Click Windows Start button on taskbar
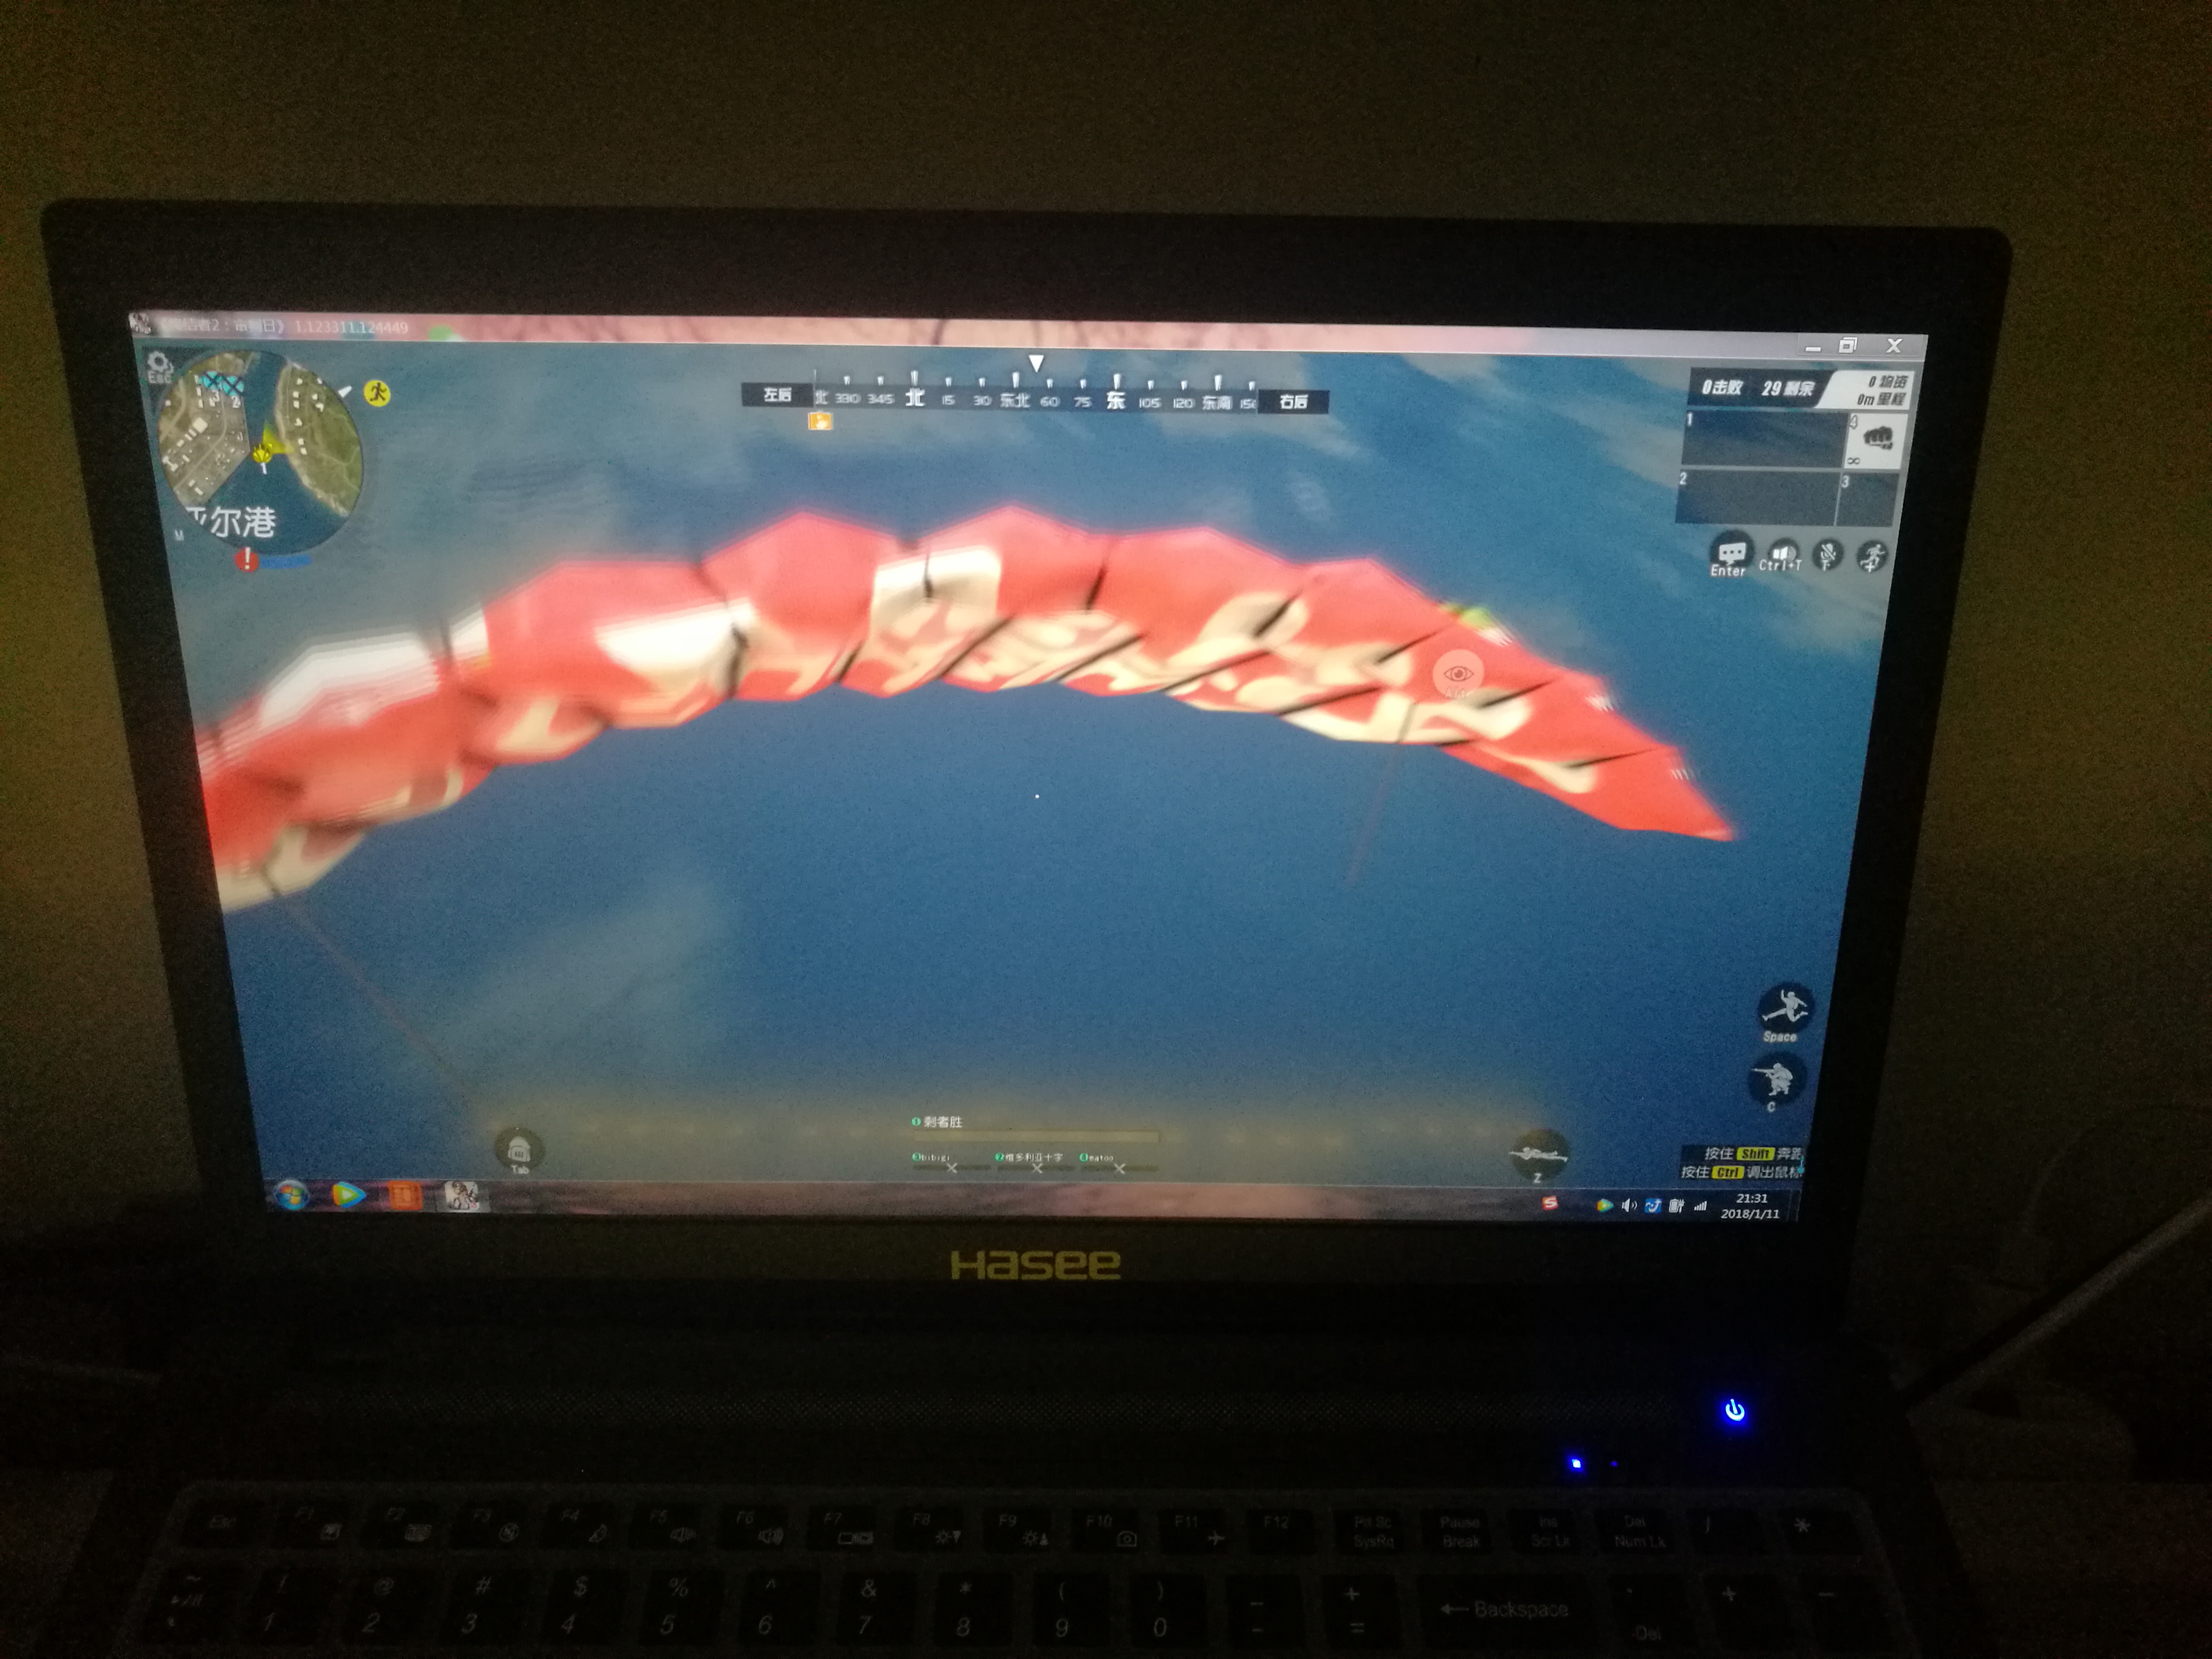 (291, 1195)
